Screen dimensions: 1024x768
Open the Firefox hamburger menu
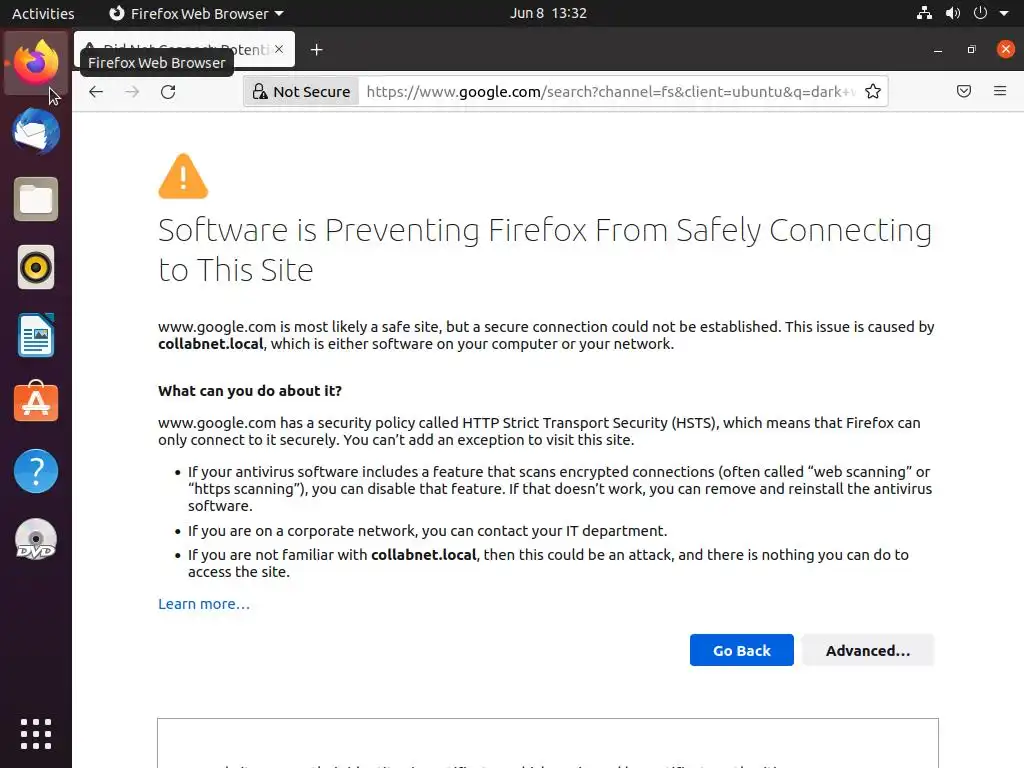click(1000, 92)
